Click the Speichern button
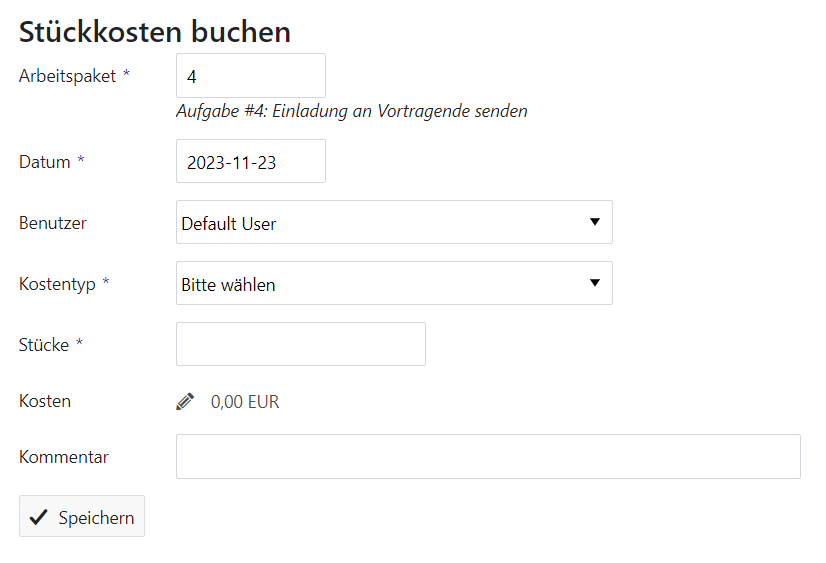The width and height of the screenshot is (826, 563). (82, 516)
